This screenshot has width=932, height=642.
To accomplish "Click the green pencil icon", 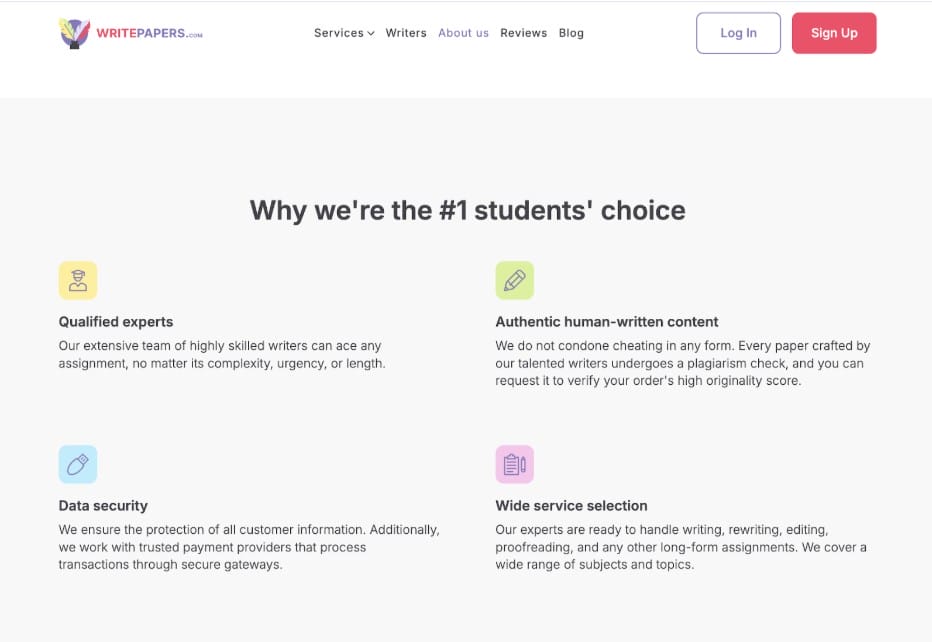I will tap(515, 281).
